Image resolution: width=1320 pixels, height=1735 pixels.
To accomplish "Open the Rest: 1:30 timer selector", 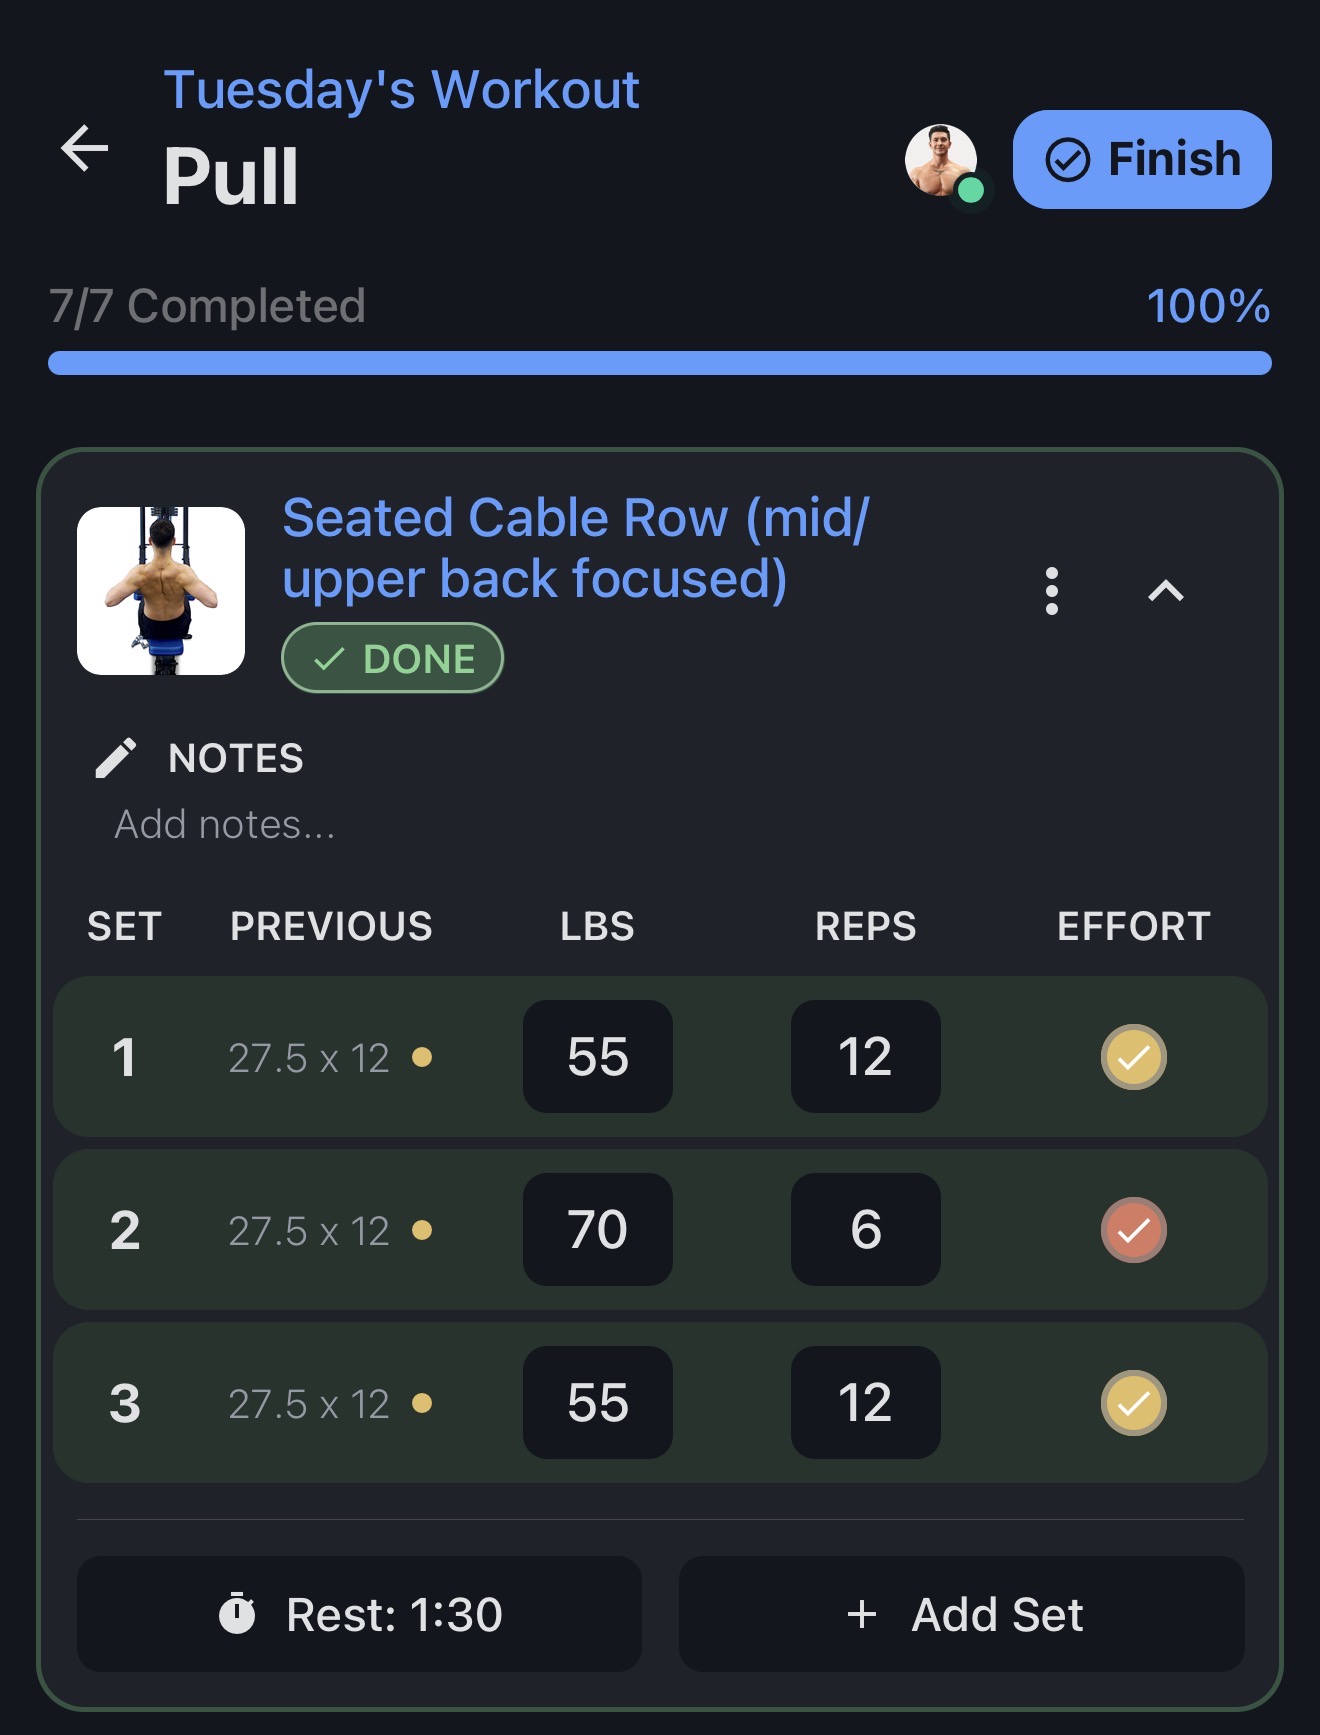I will tap(359, 1613).
